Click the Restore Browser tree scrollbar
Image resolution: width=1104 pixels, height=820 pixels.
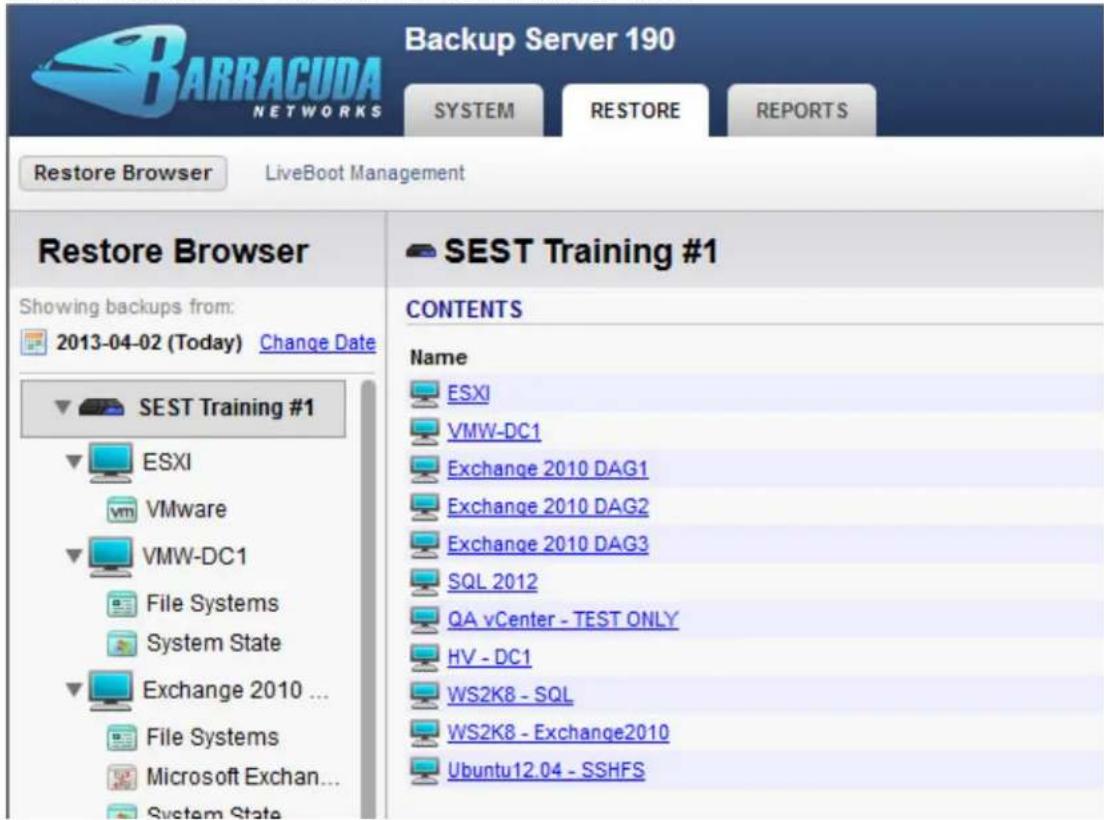point(368,599)
